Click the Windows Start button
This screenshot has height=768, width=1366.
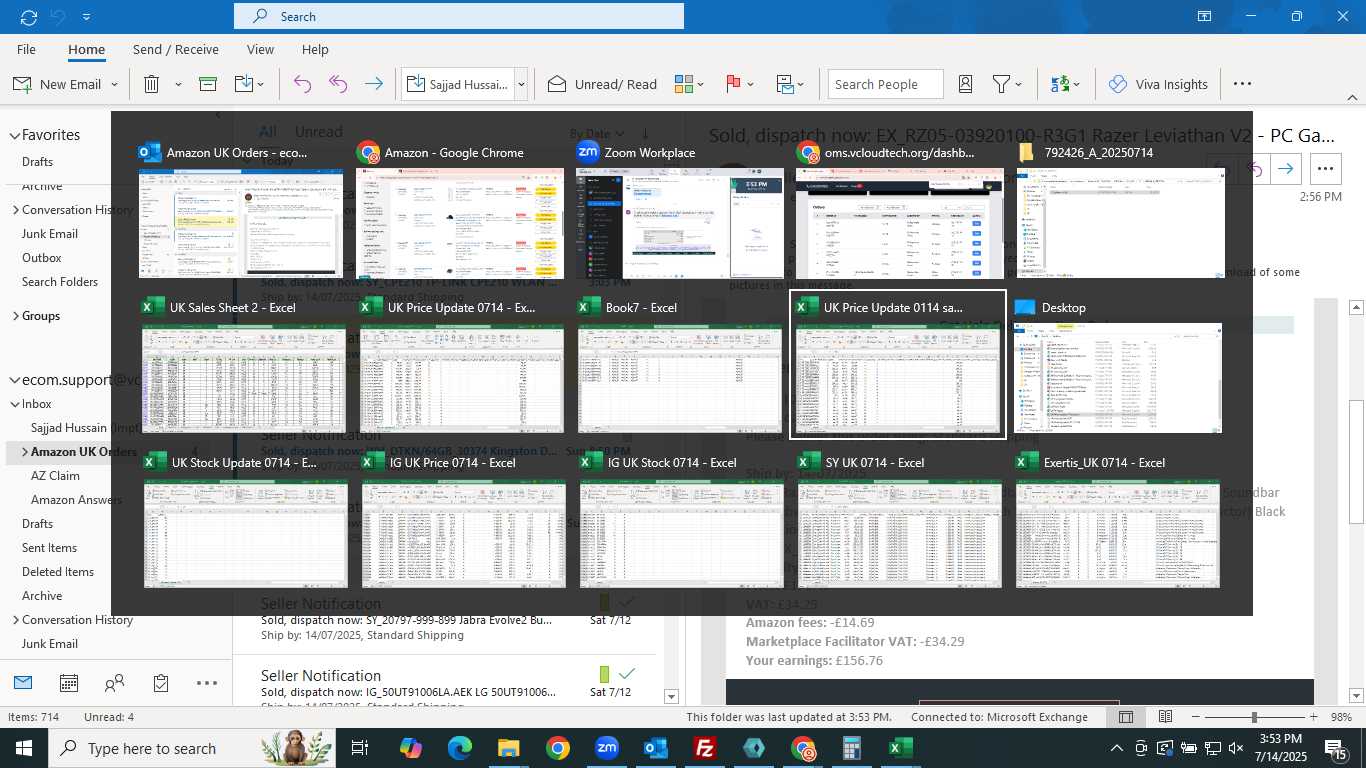click(x=23, y=748)
